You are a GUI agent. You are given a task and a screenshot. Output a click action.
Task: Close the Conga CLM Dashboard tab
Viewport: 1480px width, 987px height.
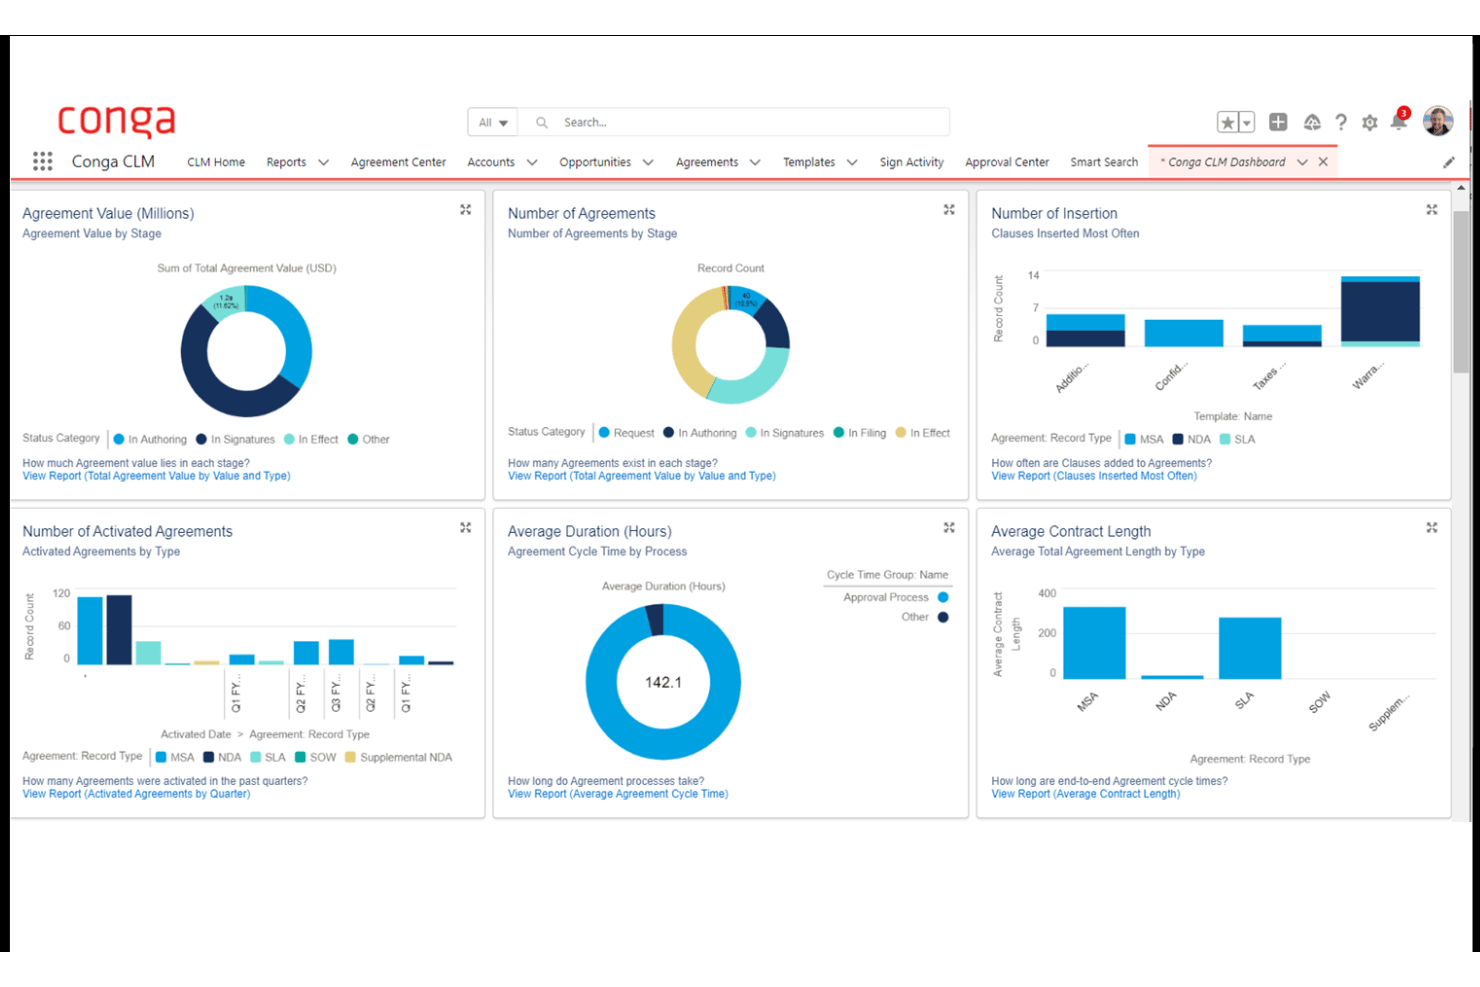(1323, 162)
